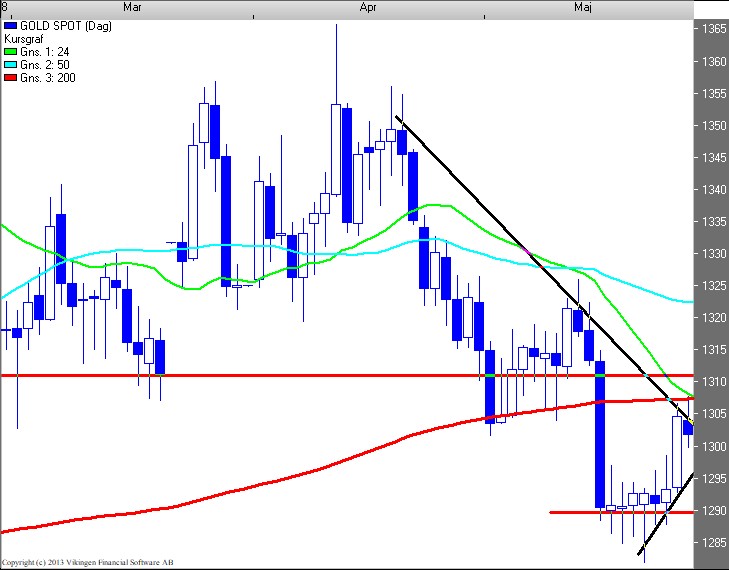Image resolution: width=729 pixels, height=570 pixels.
Task: Click the 1360 price axis label
Action: click(x=714, y=61)
